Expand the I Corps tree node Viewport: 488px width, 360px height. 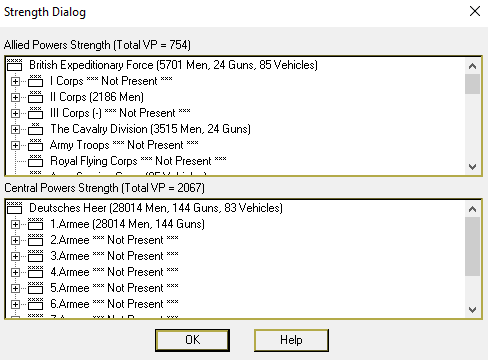point(15,81)
